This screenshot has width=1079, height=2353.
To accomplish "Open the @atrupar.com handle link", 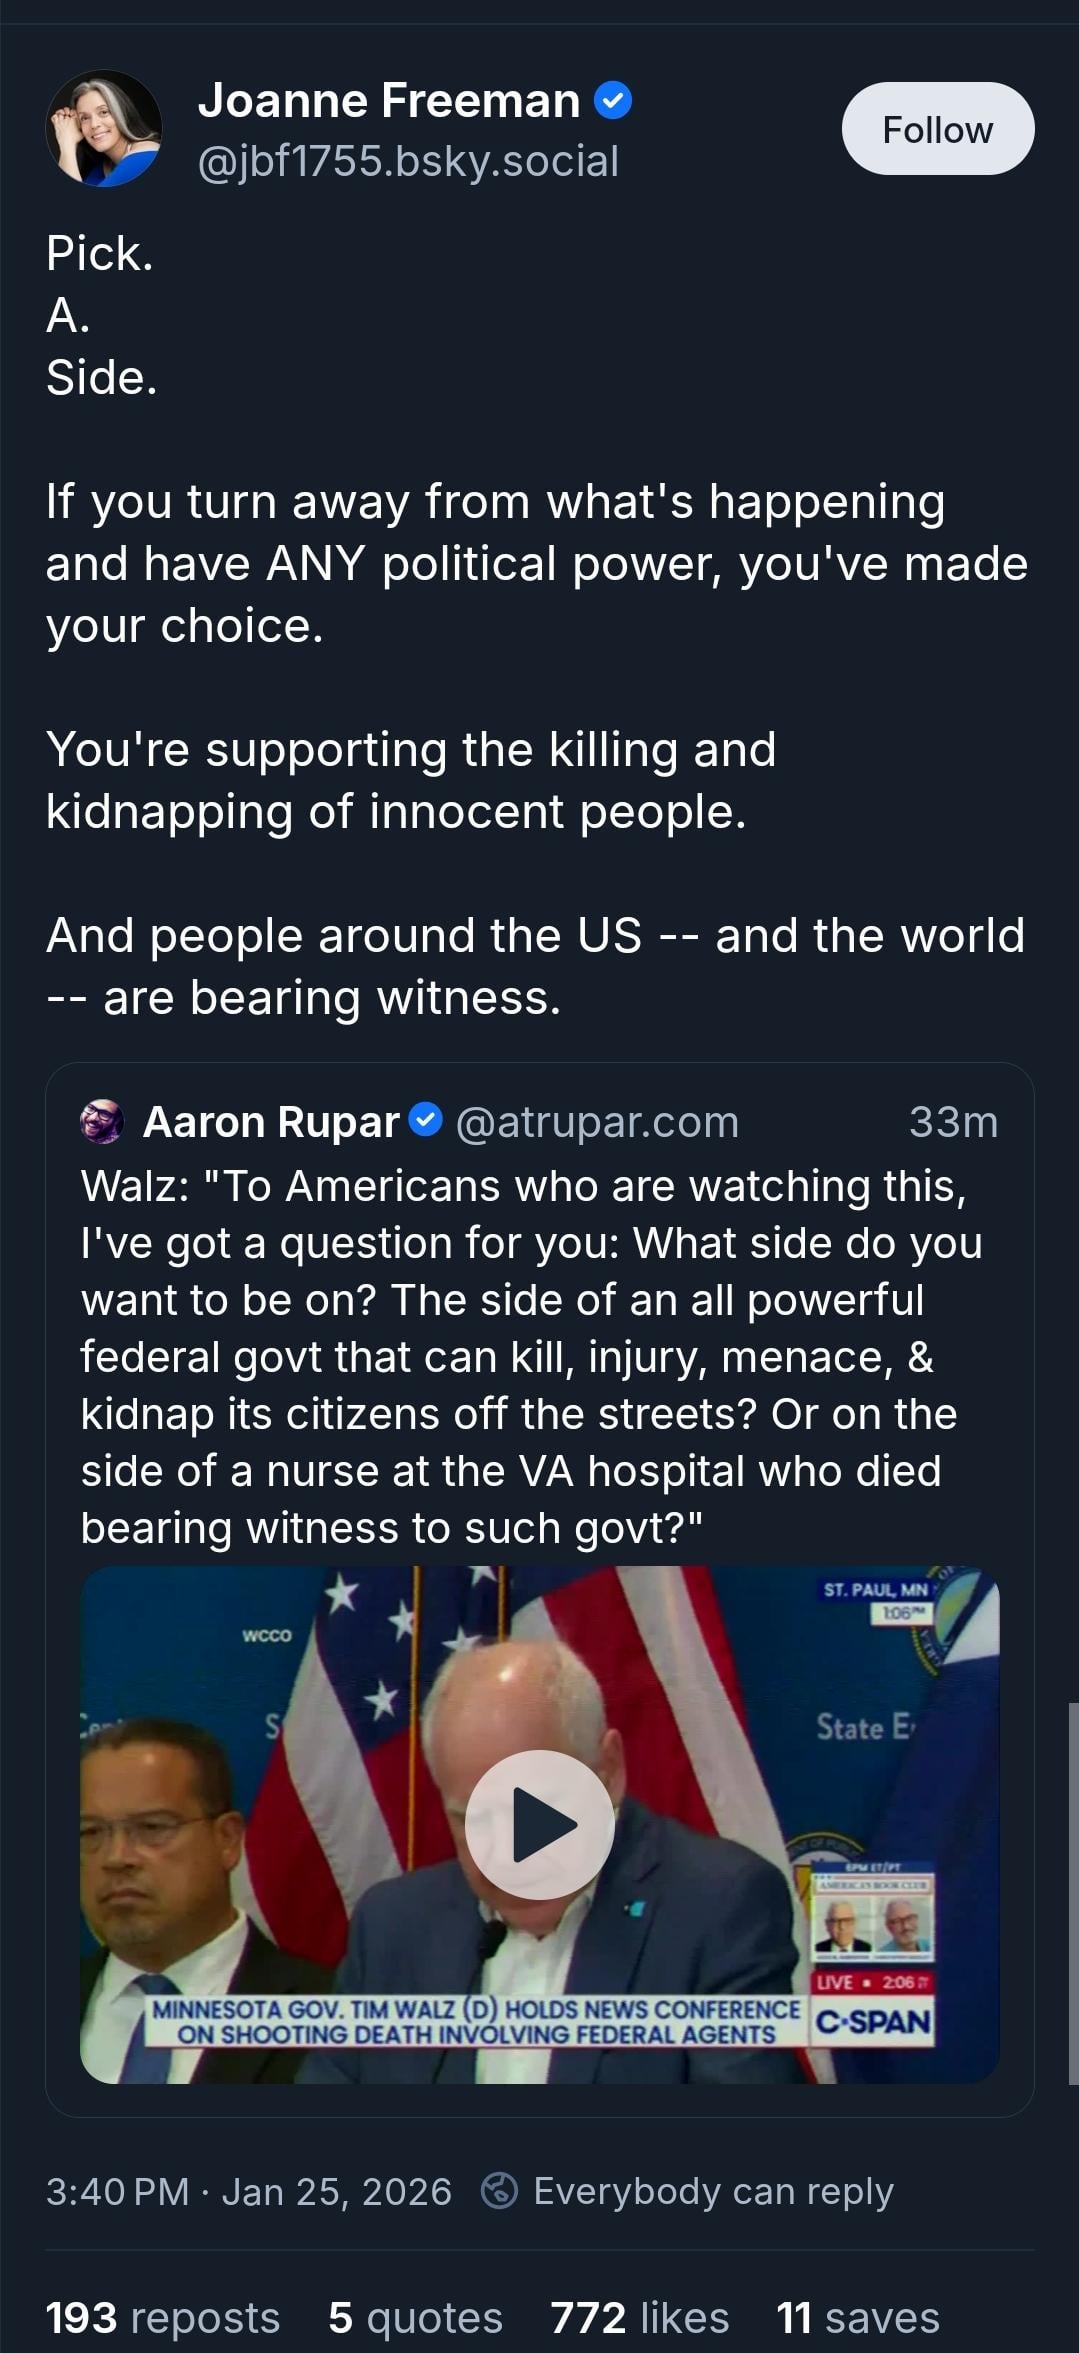I will [x=597, y=1122].
